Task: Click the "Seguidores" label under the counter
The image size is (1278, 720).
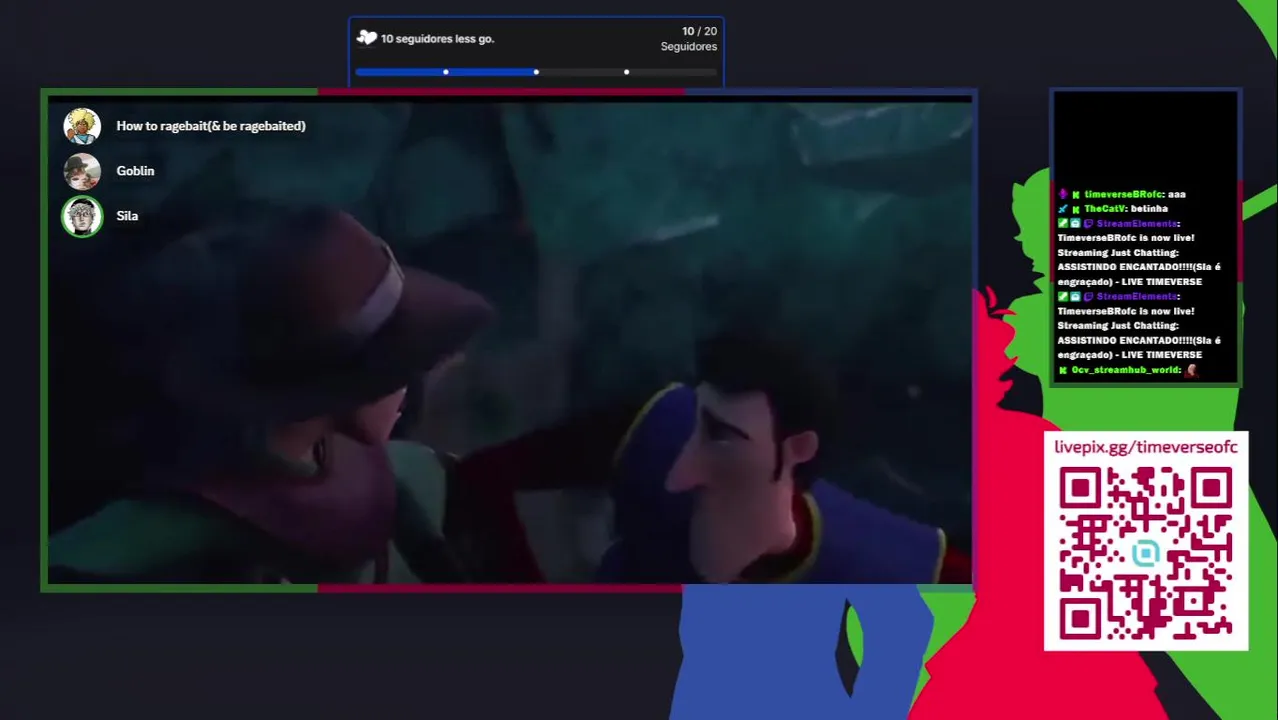Action: pos(688,46)
